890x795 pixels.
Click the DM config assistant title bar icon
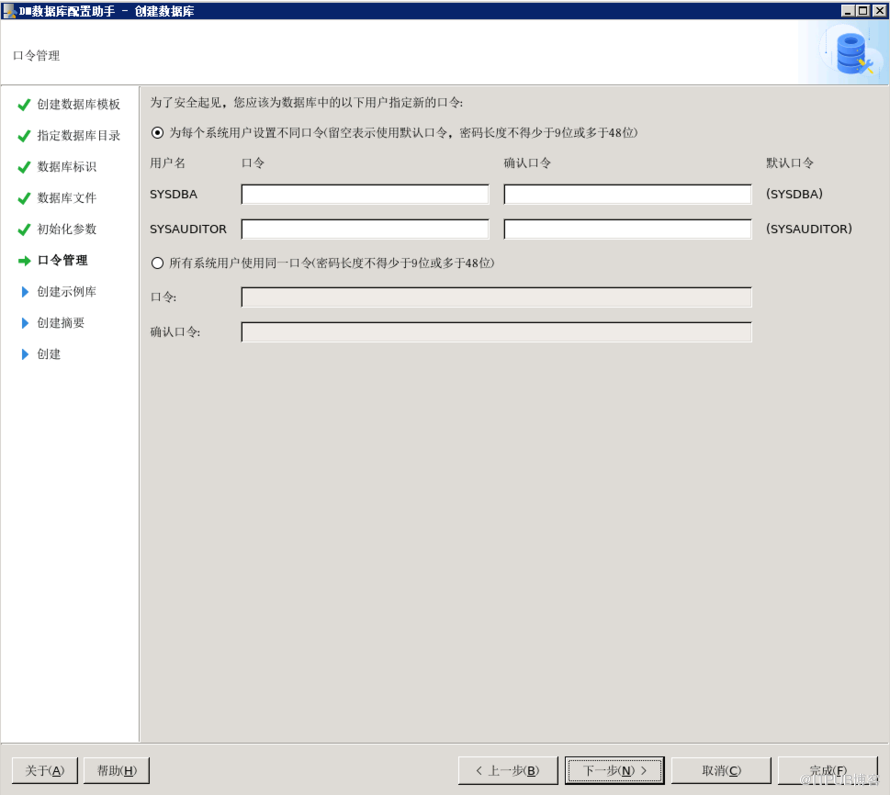9,11
